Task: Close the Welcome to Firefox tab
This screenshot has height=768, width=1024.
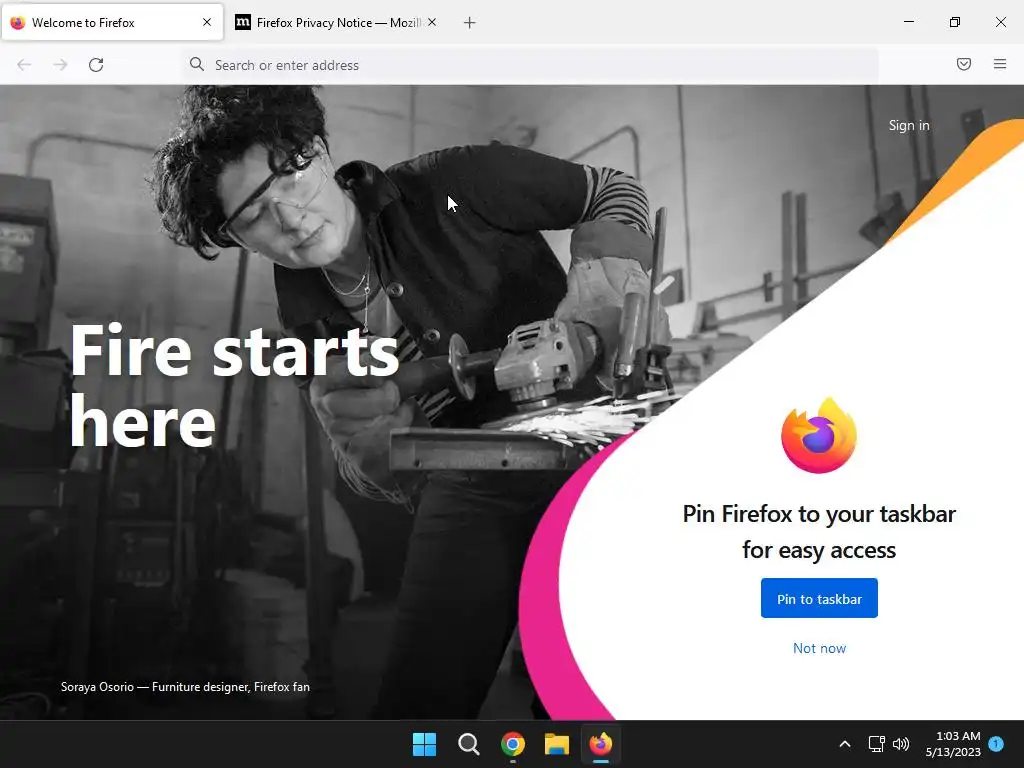Action: (x=206, y=22)
